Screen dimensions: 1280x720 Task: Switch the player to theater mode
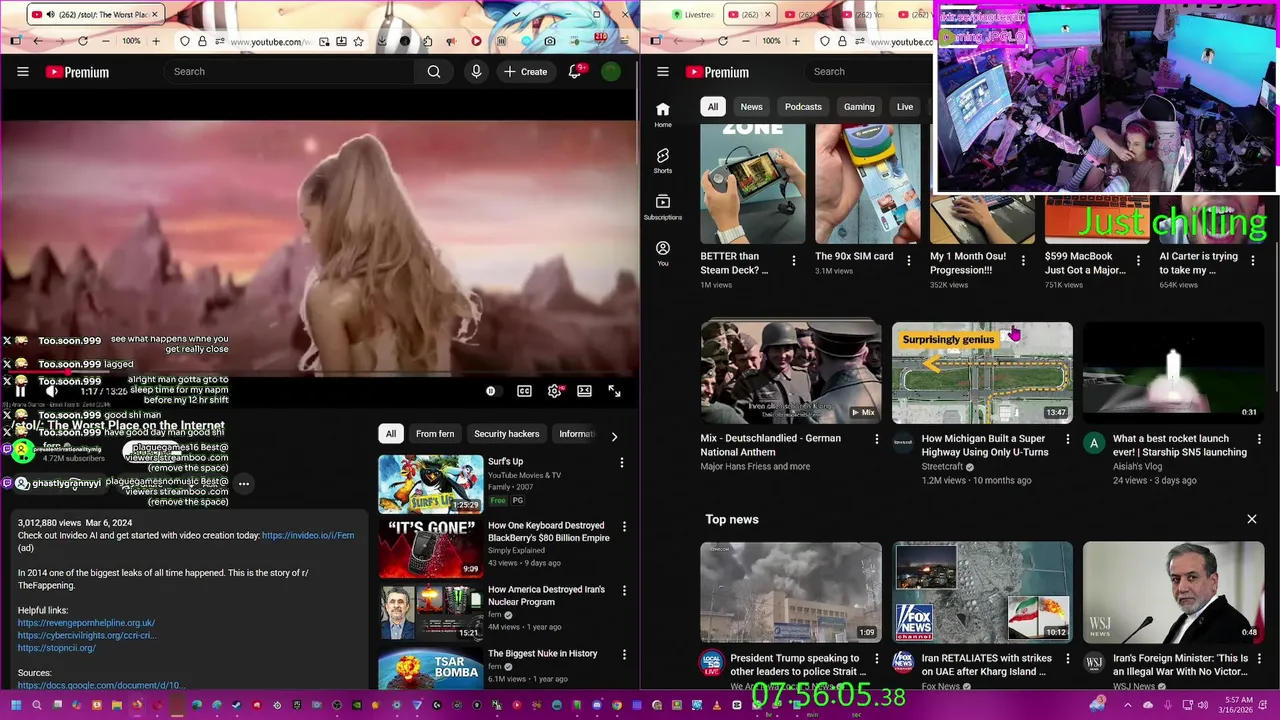click(584, 391)
